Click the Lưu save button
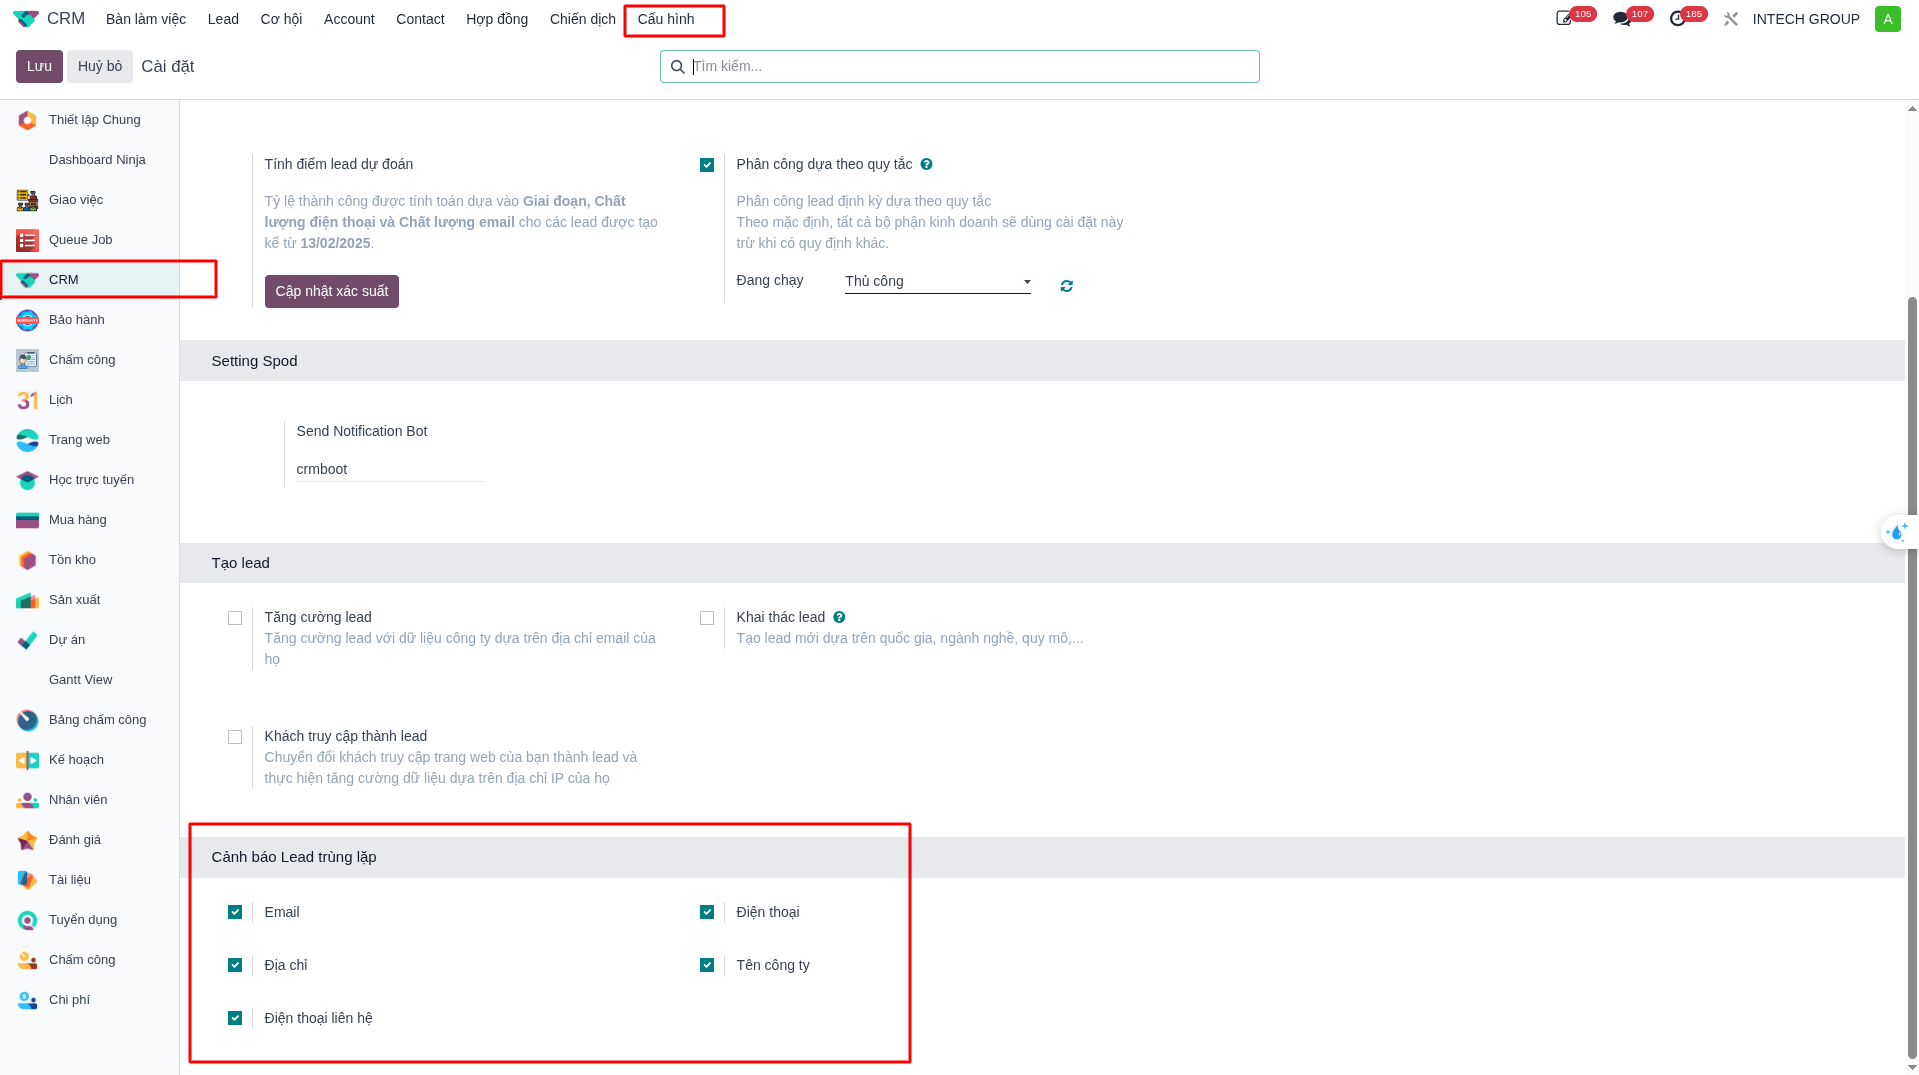 coord(39,66)
